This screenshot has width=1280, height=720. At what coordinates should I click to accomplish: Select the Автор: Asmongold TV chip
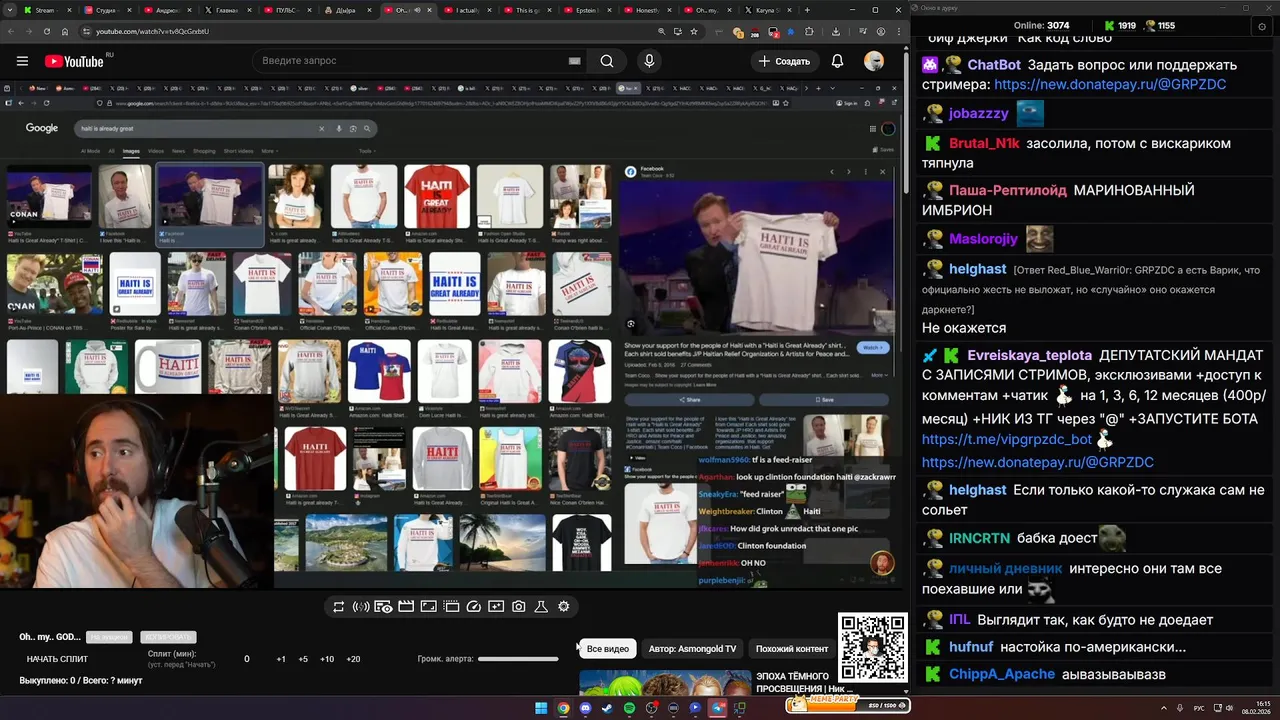click(692, 649)
